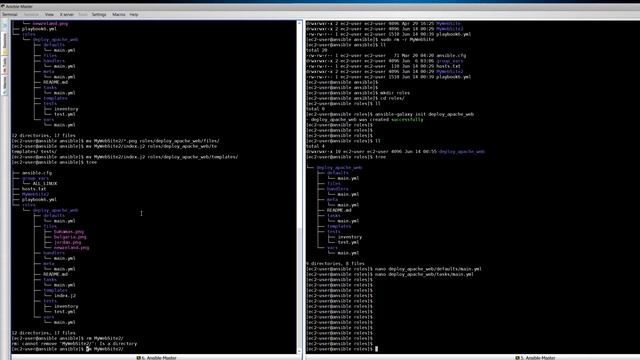
Task: Click the left terminal scrollbar thumb
Action: (x=299, y=288)
